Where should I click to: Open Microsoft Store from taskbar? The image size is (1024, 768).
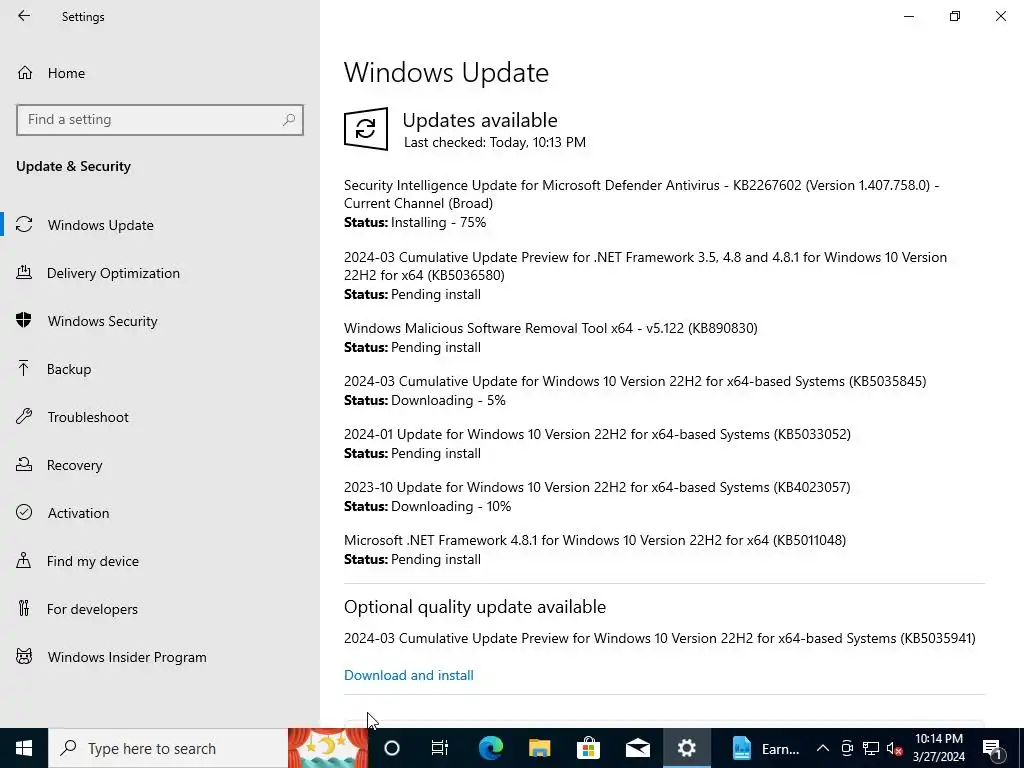588,748
